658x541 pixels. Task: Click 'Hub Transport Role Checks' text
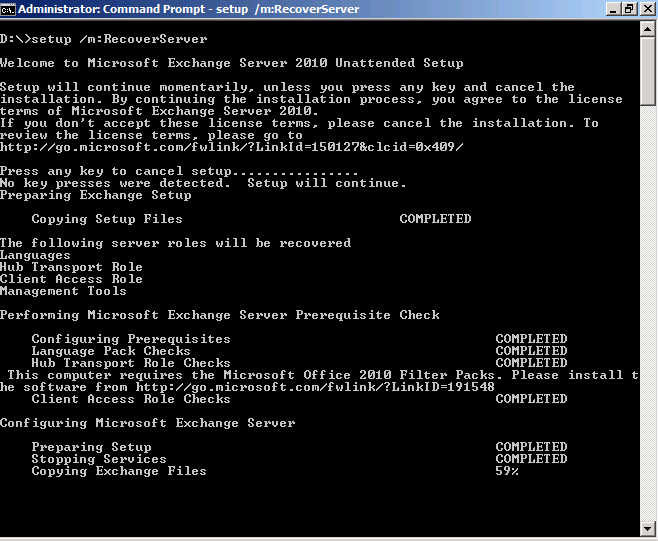tap(131, 363)
